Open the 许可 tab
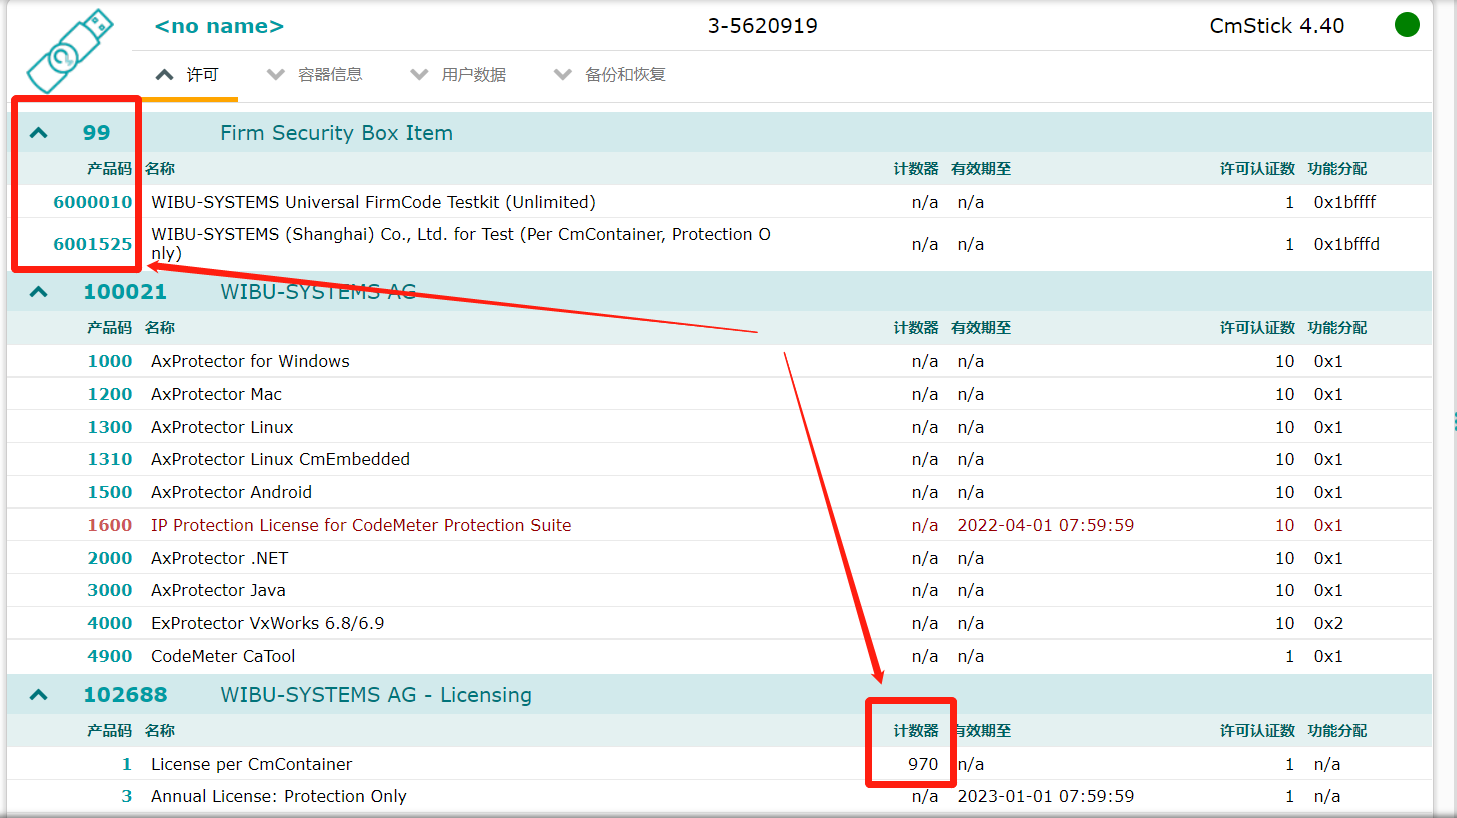Viewport: 1457px width, 818px height. click(x=187, y=75)
